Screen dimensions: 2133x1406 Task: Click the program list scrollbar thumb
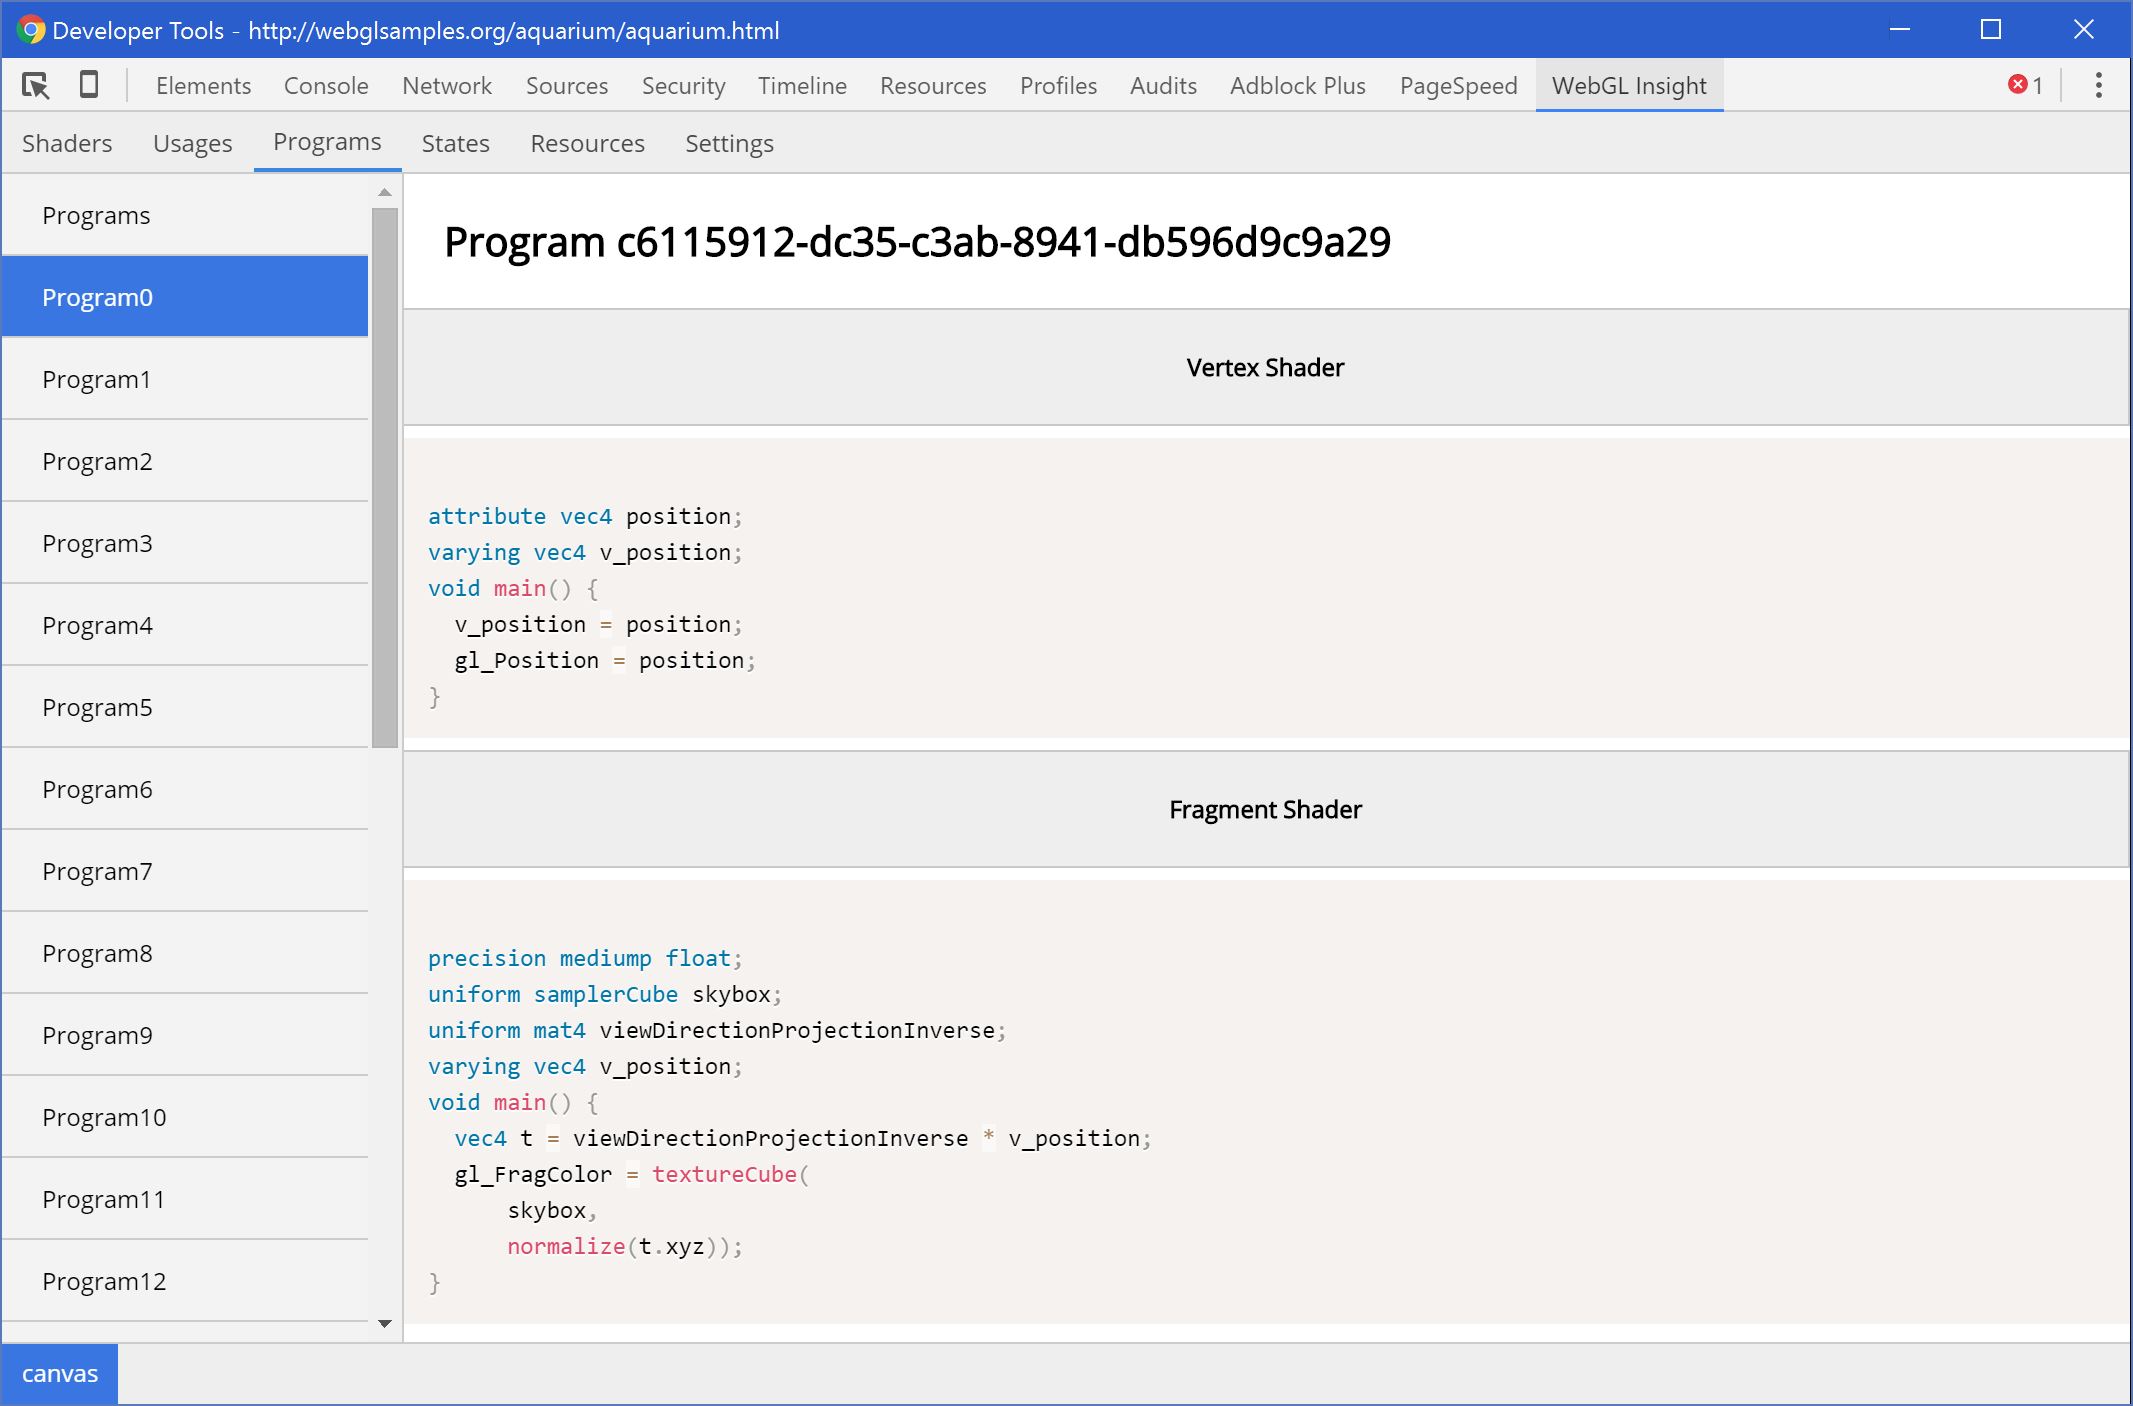pos(385,477)
